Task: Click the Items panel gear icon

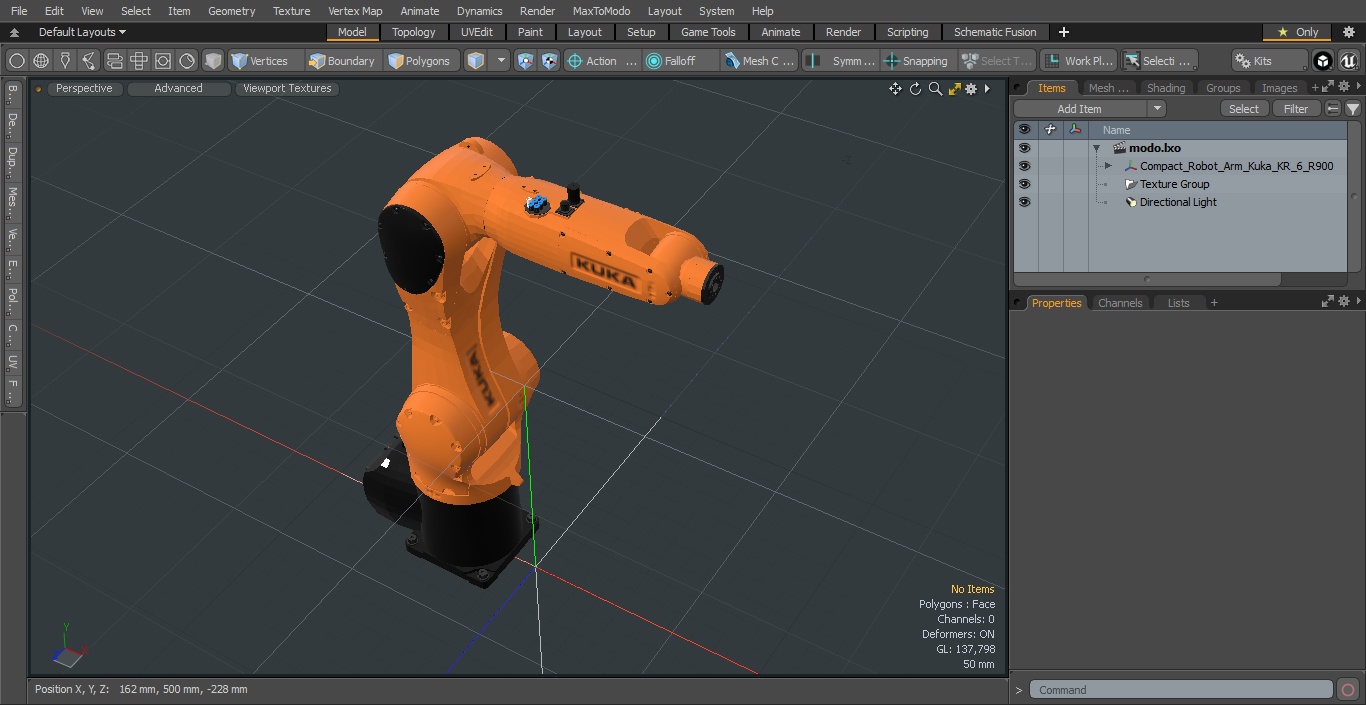Action: point(1343,88)
